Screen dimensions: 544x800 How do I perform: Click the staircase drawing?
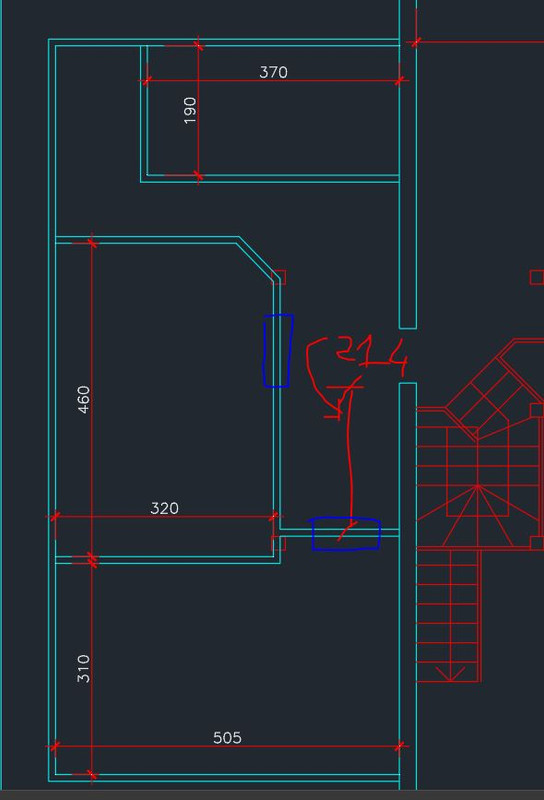[x=480, y=510]
